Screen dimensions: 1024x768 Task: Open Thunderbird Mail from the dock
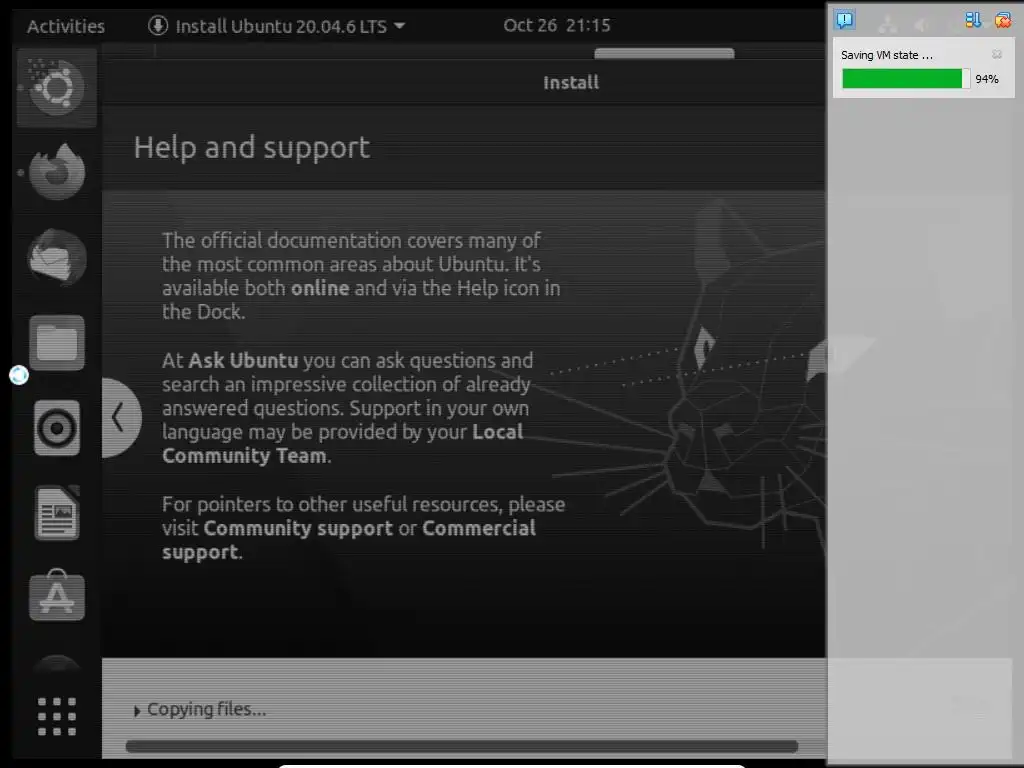coord(57,257)
